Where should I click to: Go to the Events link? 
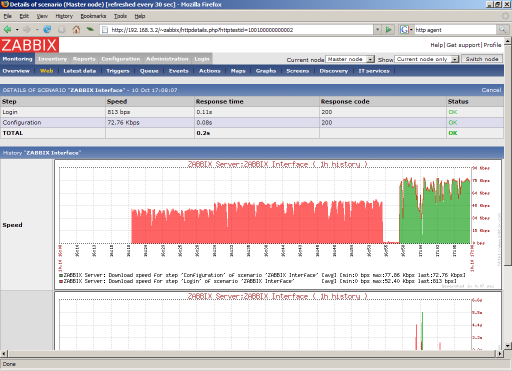point(178,71)
